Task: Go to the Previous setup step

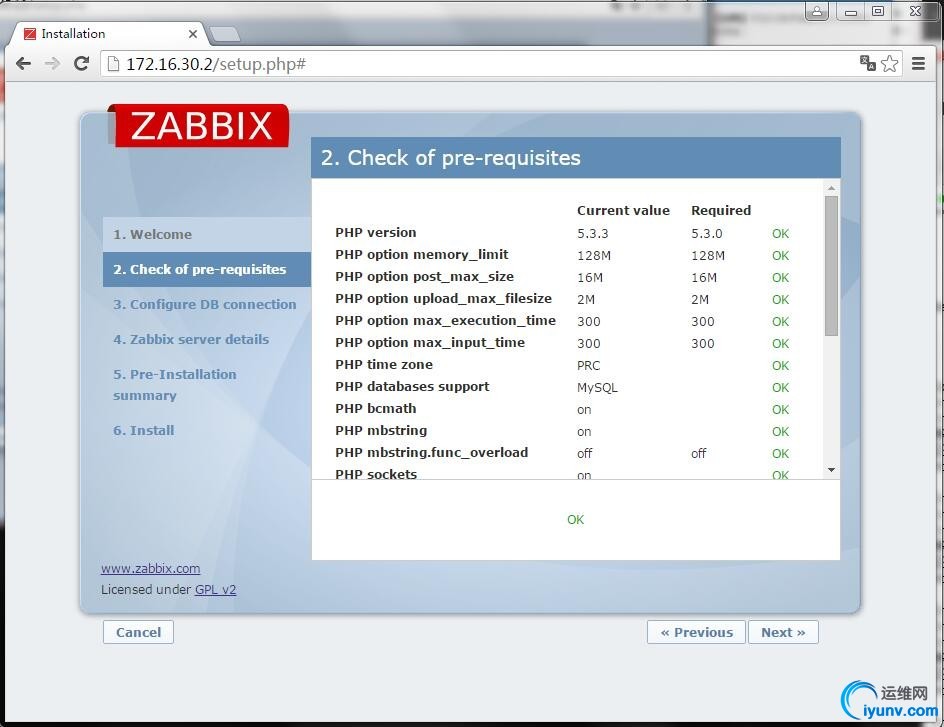Action: click(x=697, y=632)
